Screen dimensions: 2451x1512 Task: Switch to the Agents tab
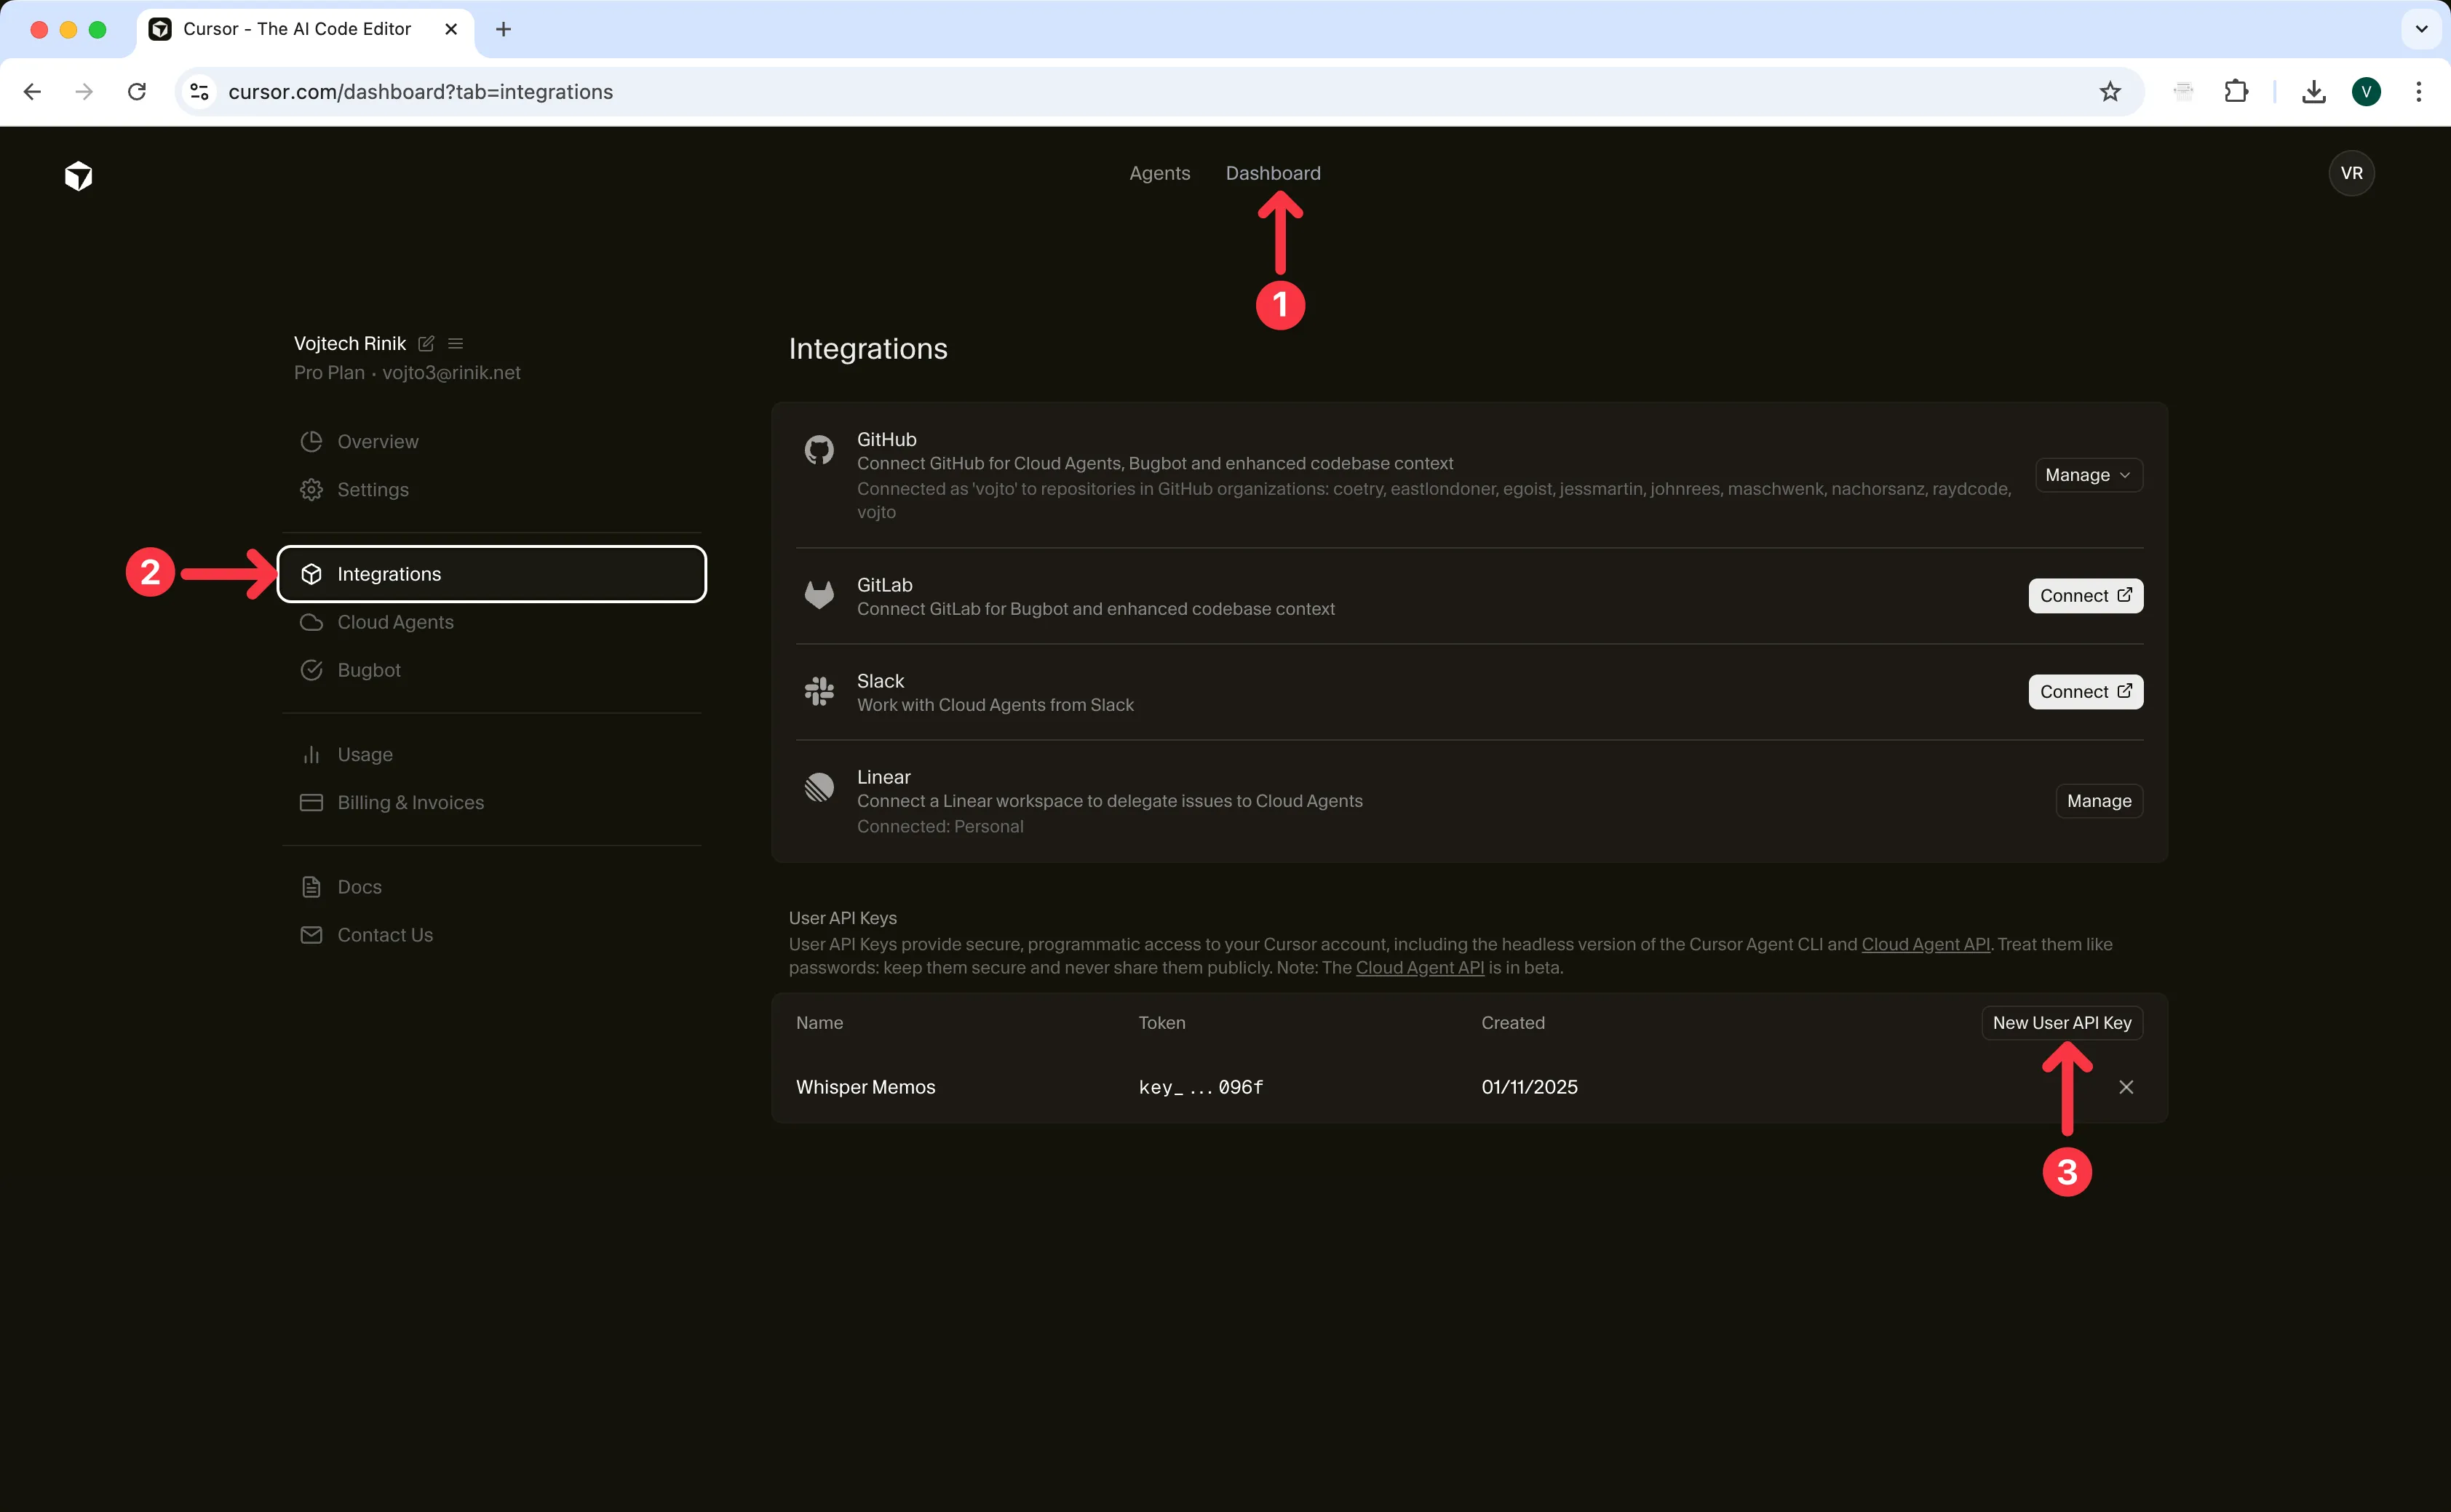(1159, 173)
